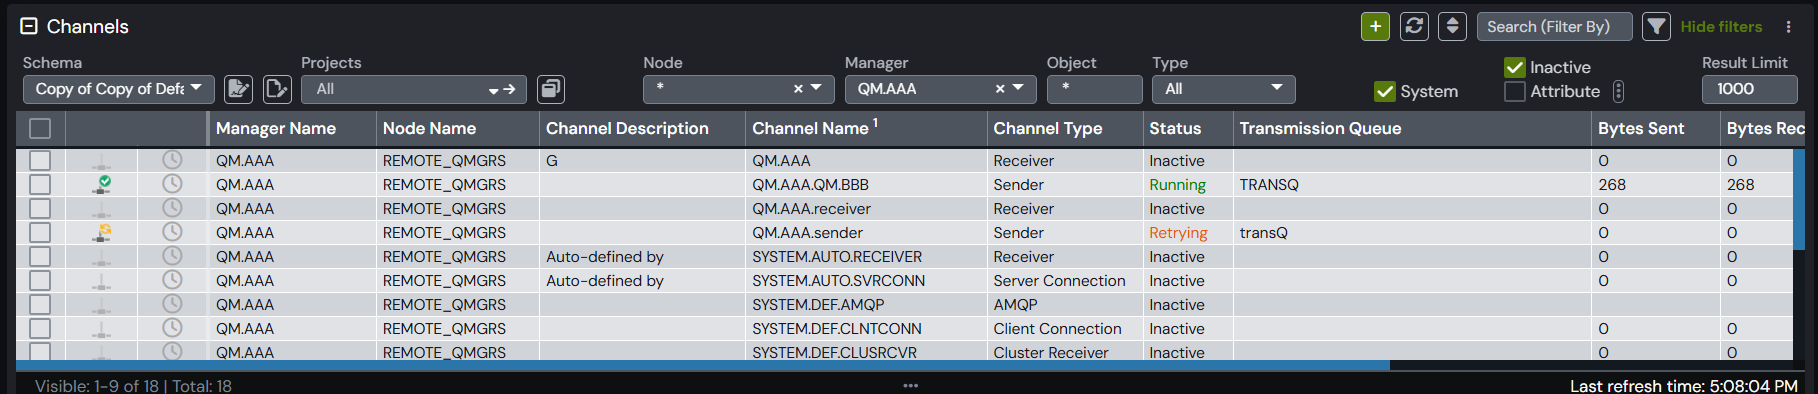Select checkbox for SYSTEM.DEF.AMQP row

(40, 304)
